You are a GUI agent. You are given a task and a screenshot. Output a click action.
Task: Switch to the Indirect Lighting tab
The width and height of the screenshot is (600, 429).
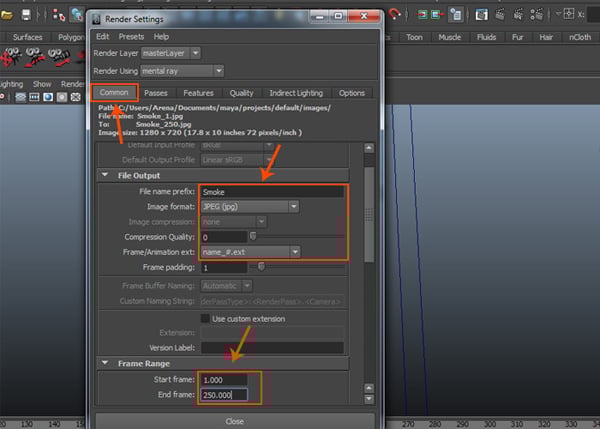point(296,93)
